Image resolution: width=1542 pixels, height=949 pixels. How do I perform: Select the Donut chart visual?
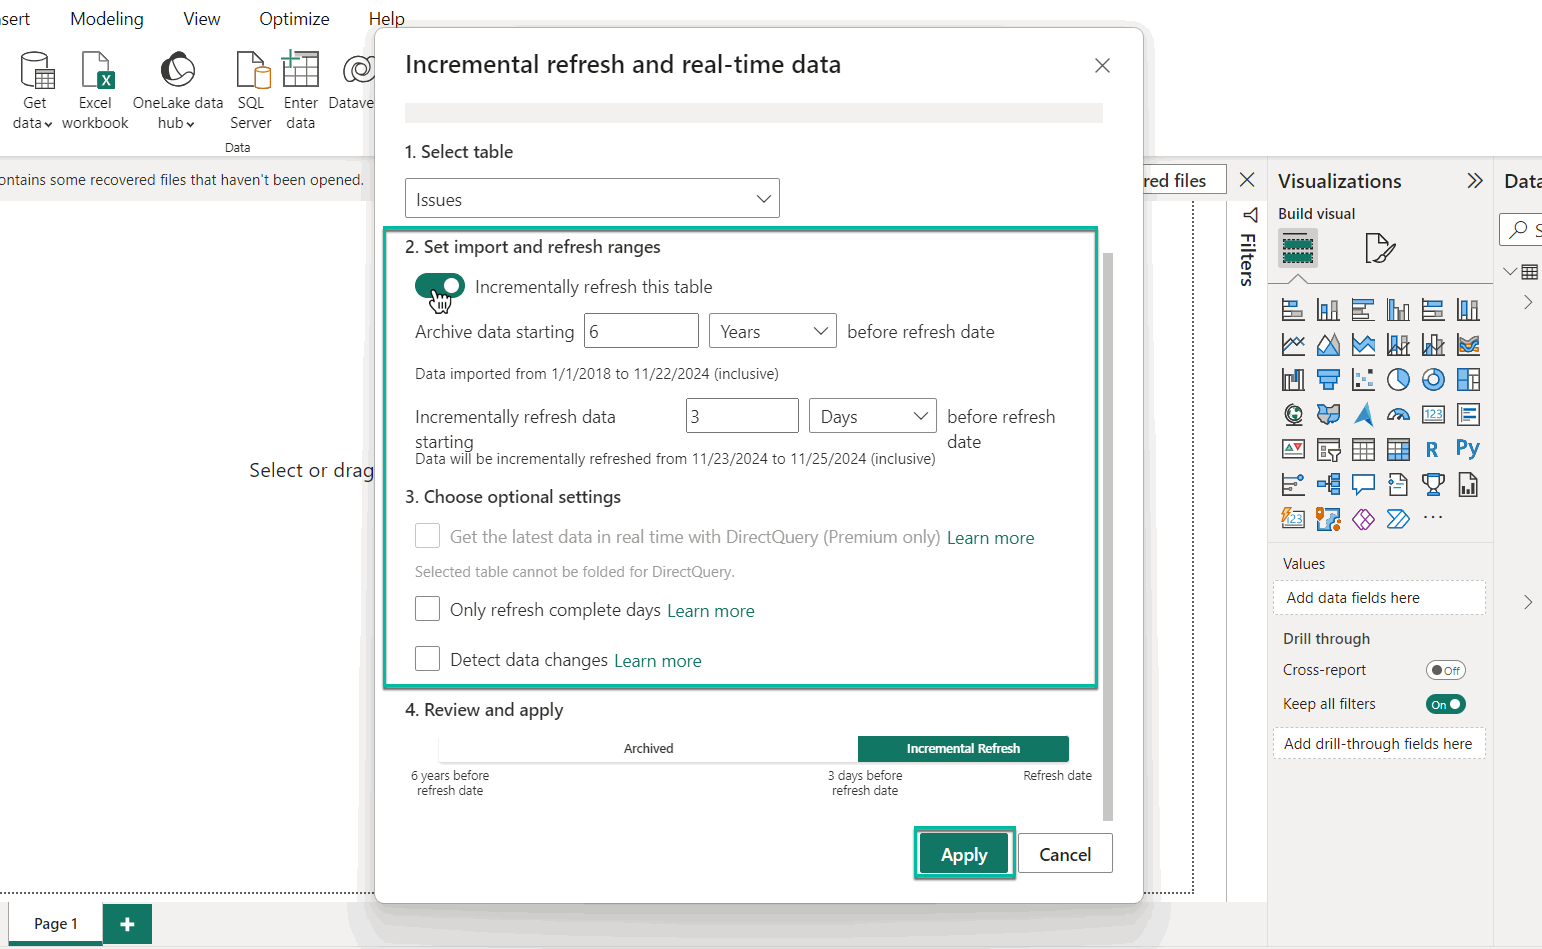coord(1433,380)
